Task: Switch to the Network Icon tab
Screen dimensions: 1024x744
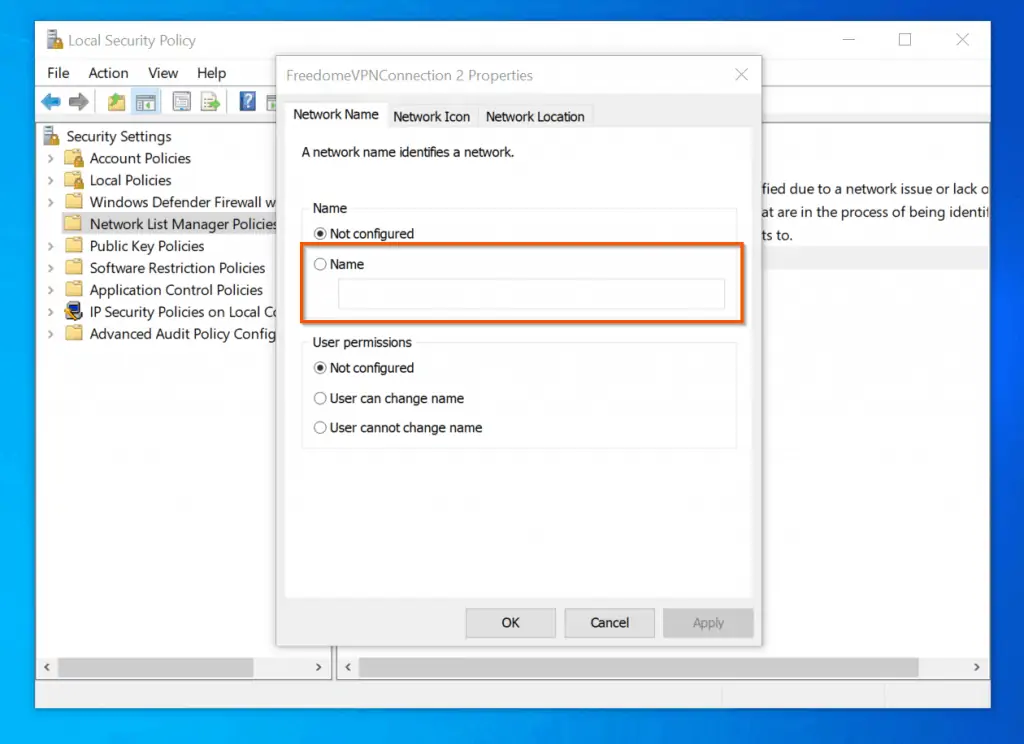Action: 431,116
